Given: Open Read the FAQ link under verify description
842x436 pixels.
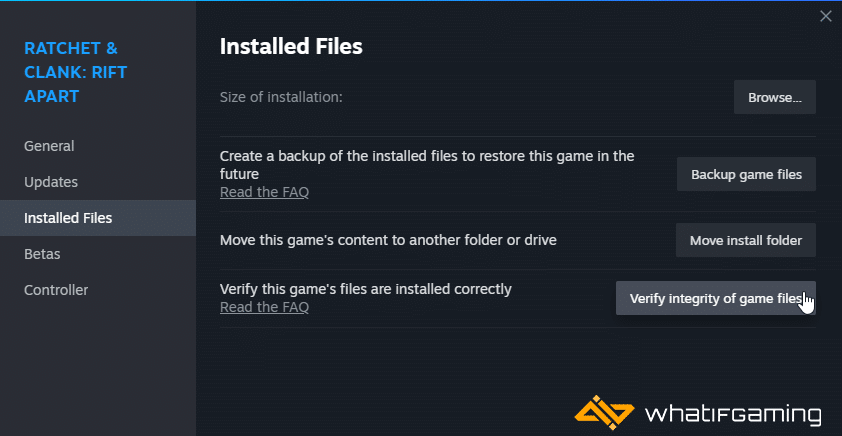Looking at the screenshot, I should pyautogui.click(x=264, y=307).
